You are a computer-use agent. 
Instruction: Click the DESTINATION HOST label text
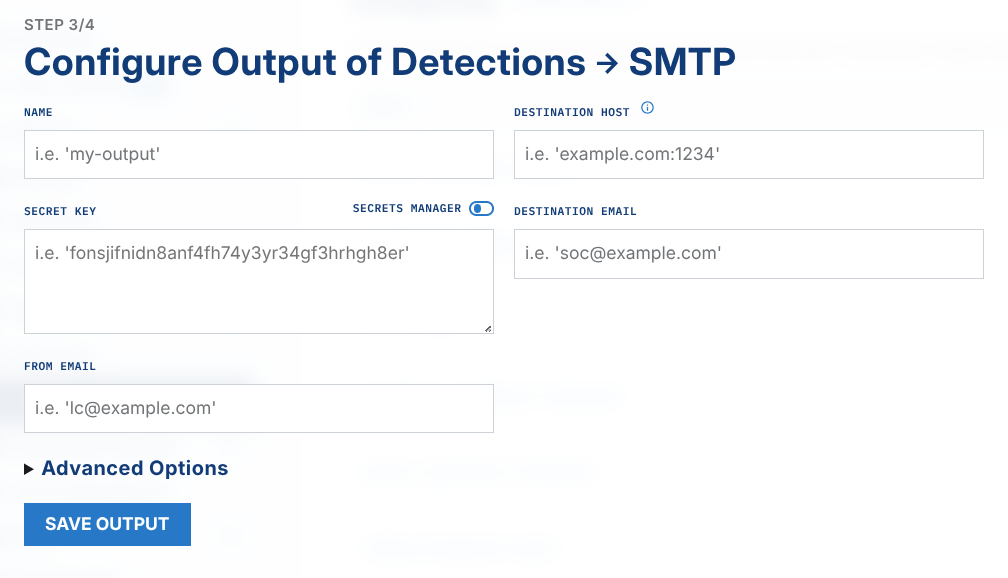(571, 113)
